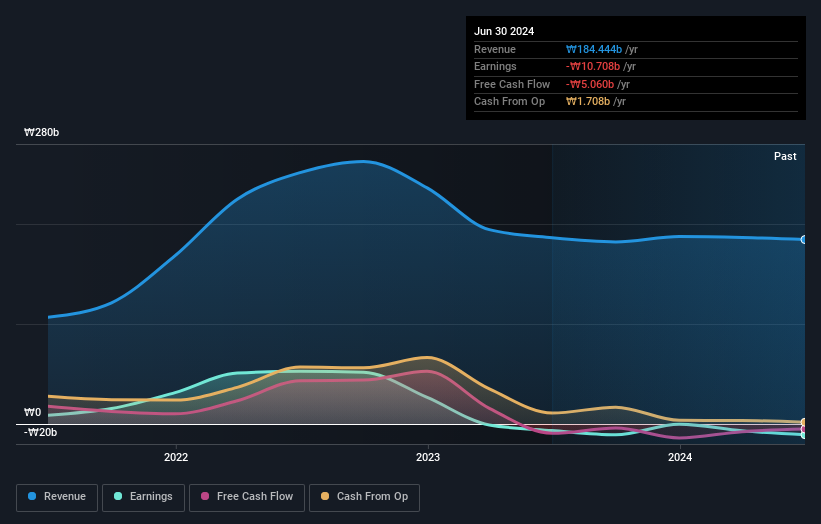The image size is (821, 524).
Task: Select the 2022 x-axis label
Action: tap(176, 457)
